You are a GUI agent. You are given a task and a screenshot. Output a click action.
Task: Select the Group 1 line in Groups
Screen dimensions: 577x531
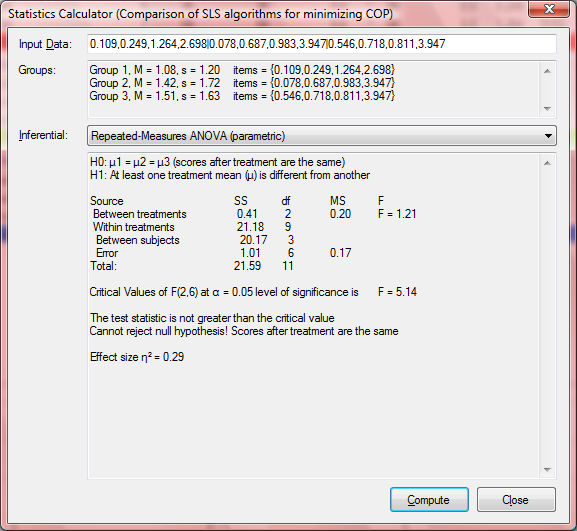[x=242, y=70]
